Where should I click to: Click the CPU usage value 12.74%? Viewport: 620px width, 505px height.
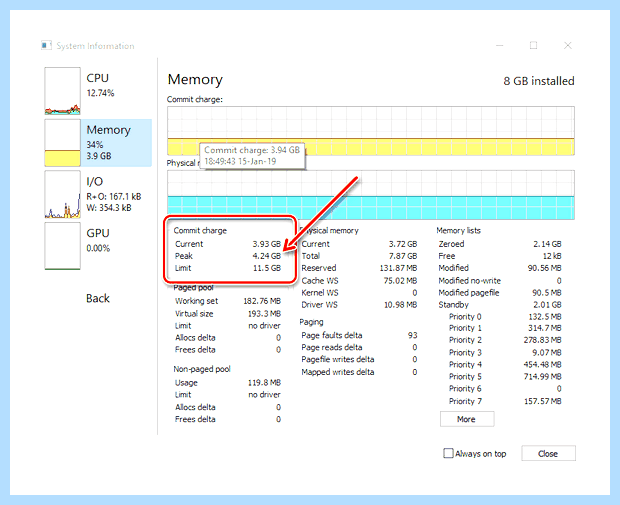tap(100, 93)
